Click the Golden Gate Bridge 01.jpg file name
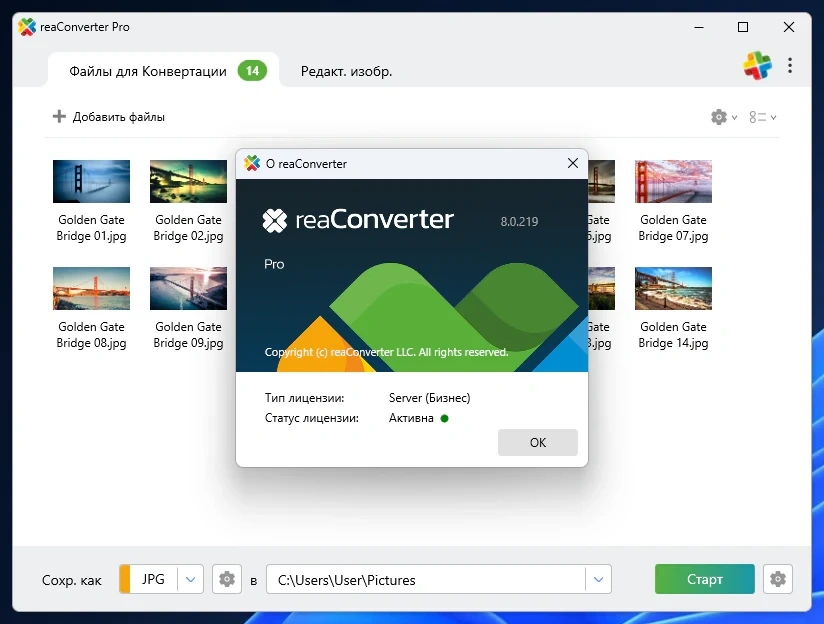 91,228
